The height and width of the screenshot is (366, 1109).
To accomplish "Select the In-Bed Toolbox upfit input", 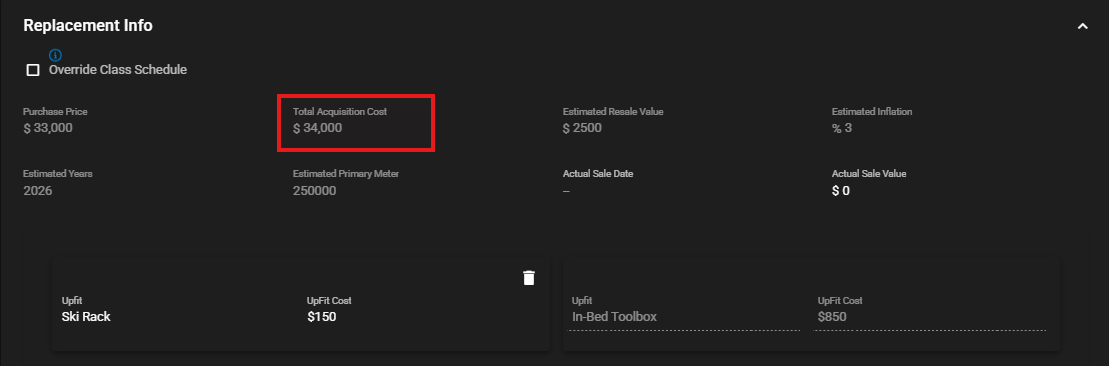I will coord(685,317).
